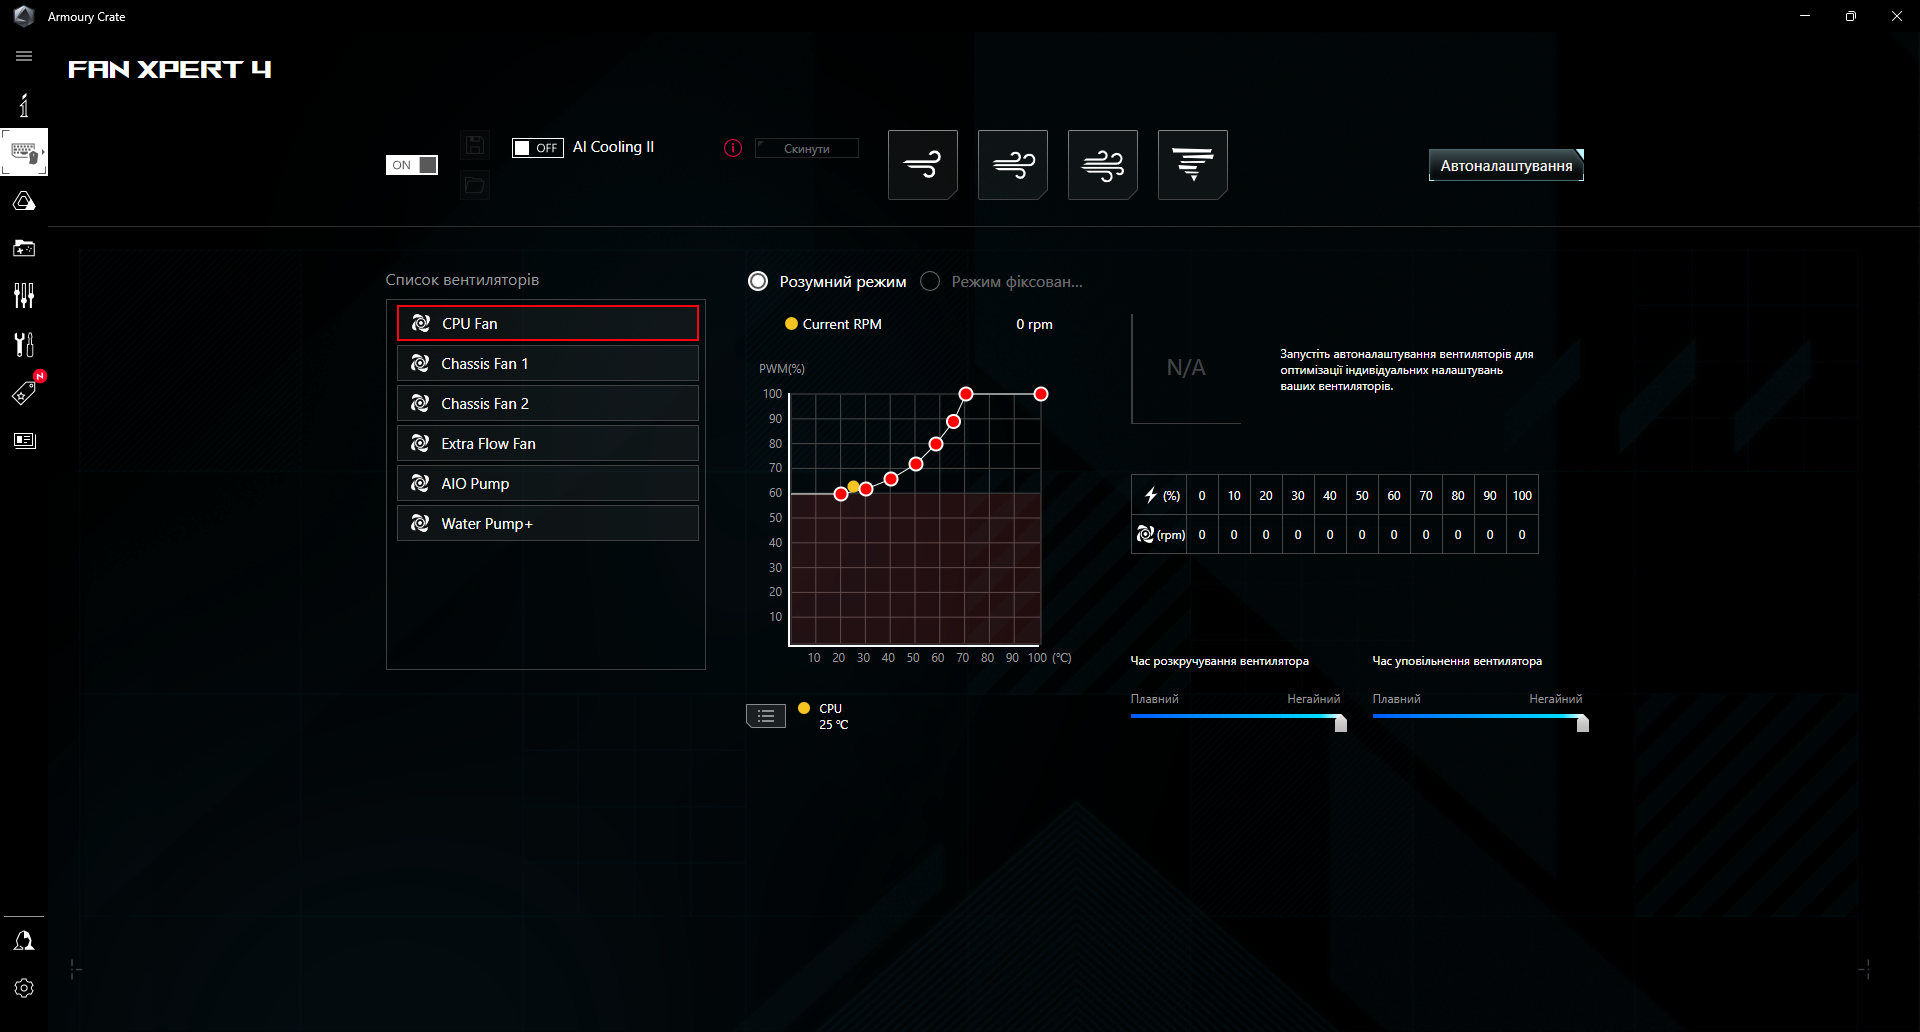Save the fan profile using the disk icon
Viewport: 1920px width, 1032px height.
[475, 144]
